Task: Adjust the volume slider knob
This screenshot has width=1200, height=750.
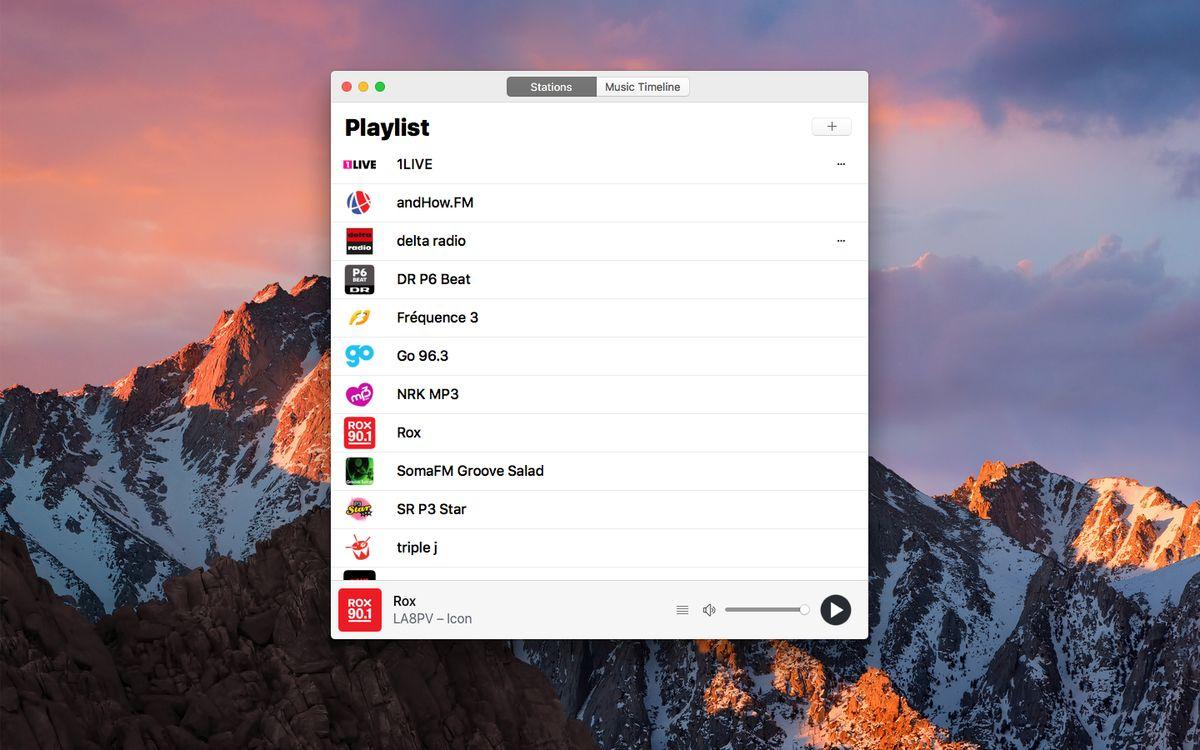Action: tap(804, 610)
